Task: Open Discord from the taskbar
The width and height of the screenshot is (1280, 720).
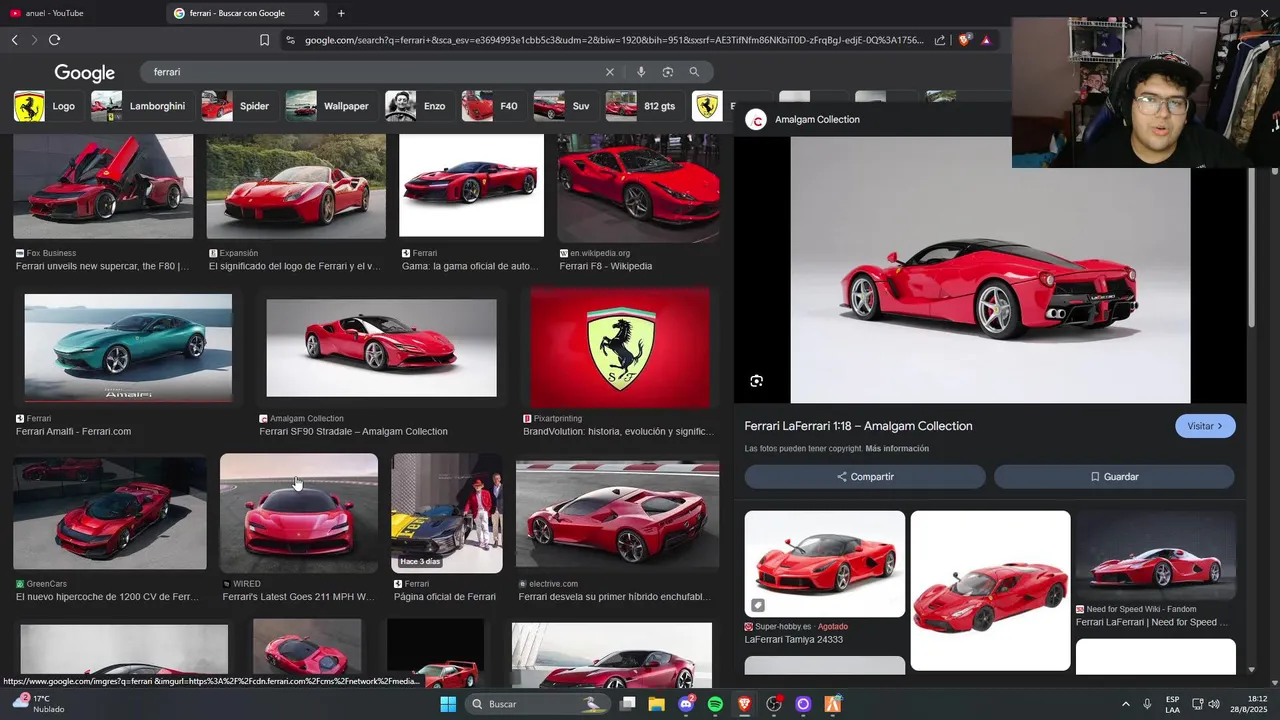Action: [x=686, y=704]
